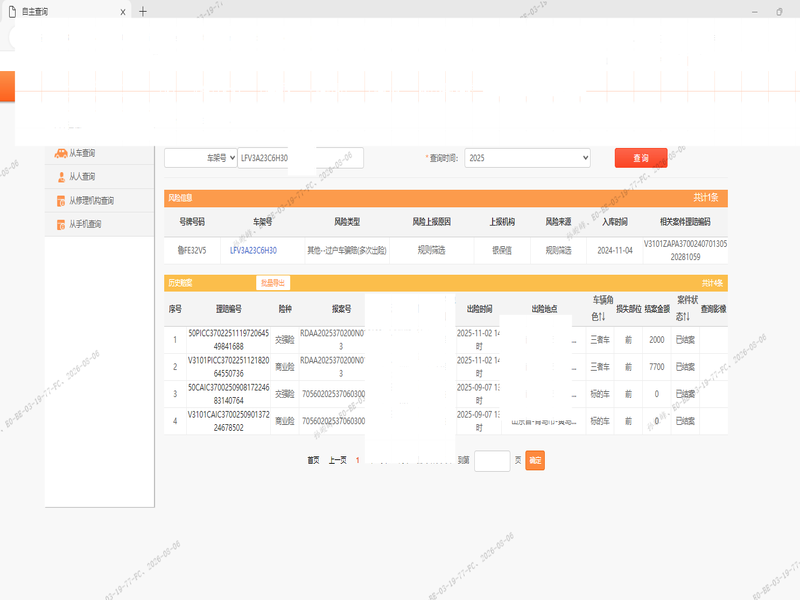This screenshot has height=600, width=800.
Task: Click the red 查询 button
Action: (641, 158)
